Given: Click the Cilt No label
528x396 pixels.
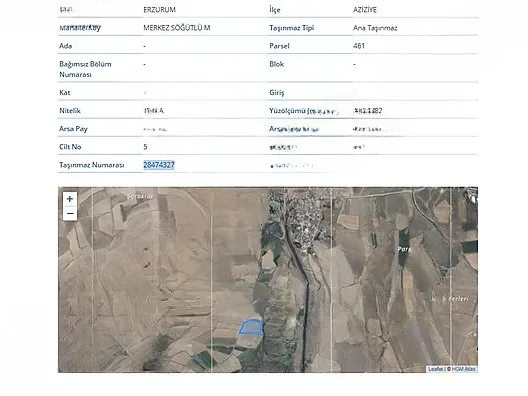Looking at the screenshot, I should (70, 147).
